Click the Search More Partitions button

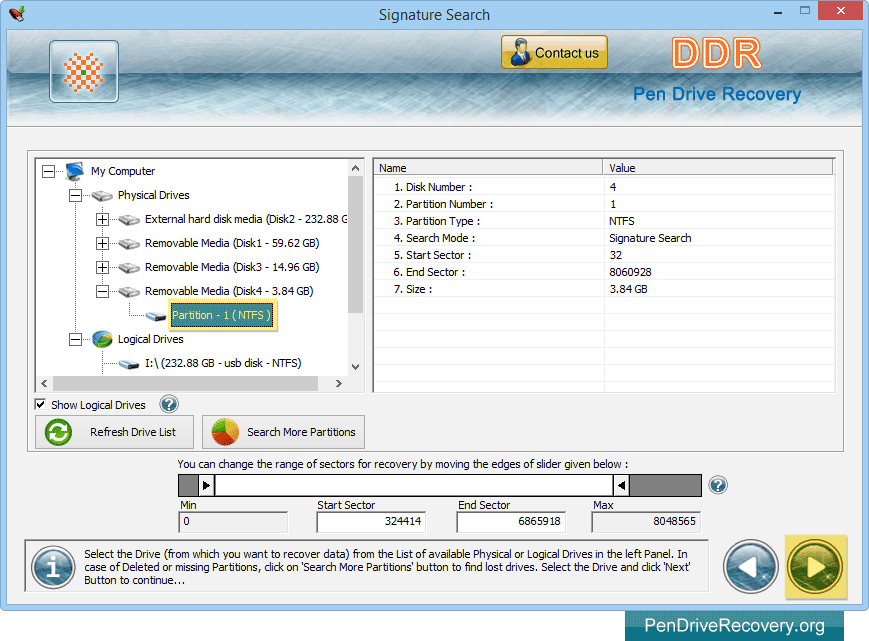pos(283,432)
